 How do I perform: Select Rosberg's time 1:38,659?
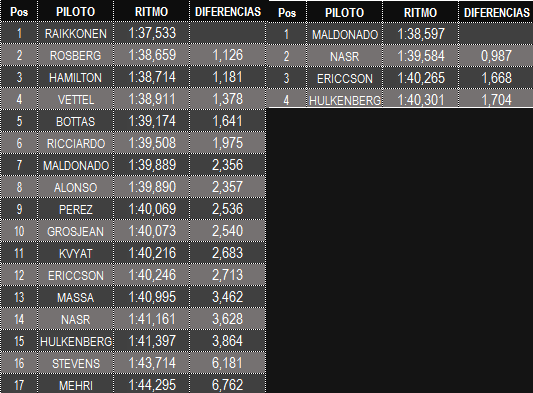coord(152,55)
